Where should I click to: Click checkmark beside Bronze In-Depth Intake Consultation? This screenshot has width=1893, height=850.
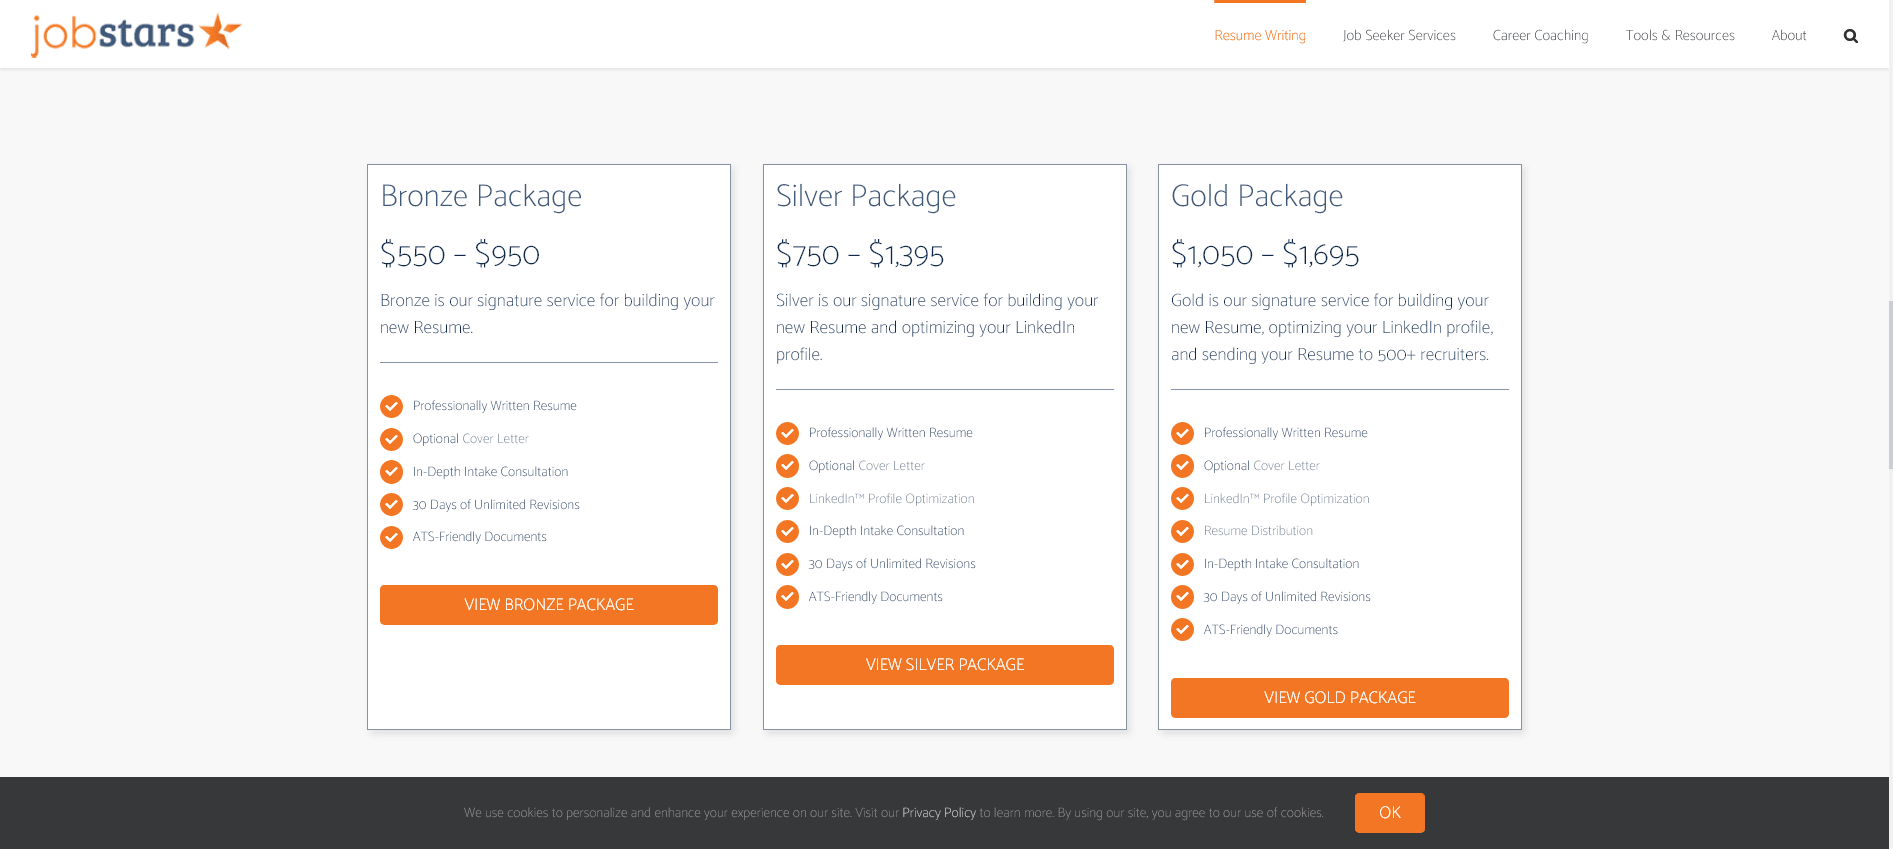click(x=392, y=472)
